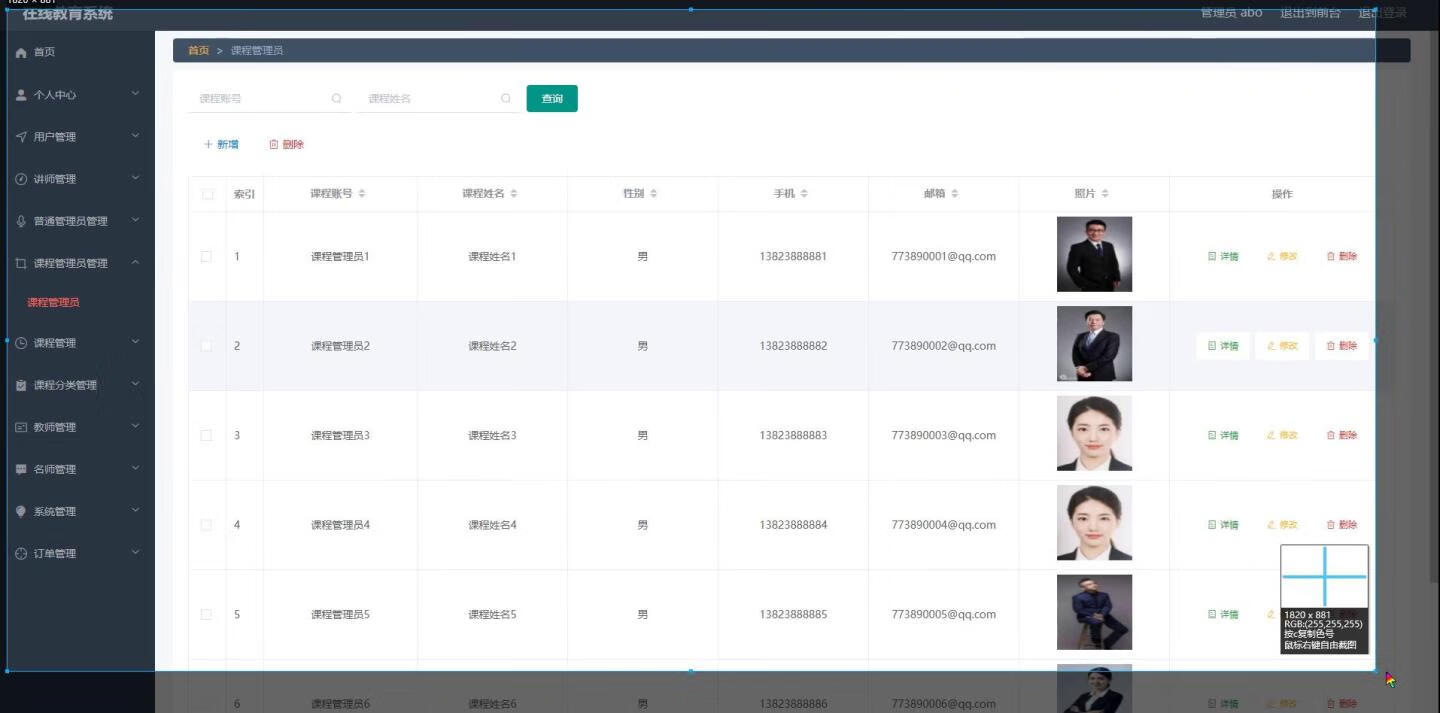Click 修改 for 课程管理员2

tap(1282, 346)
